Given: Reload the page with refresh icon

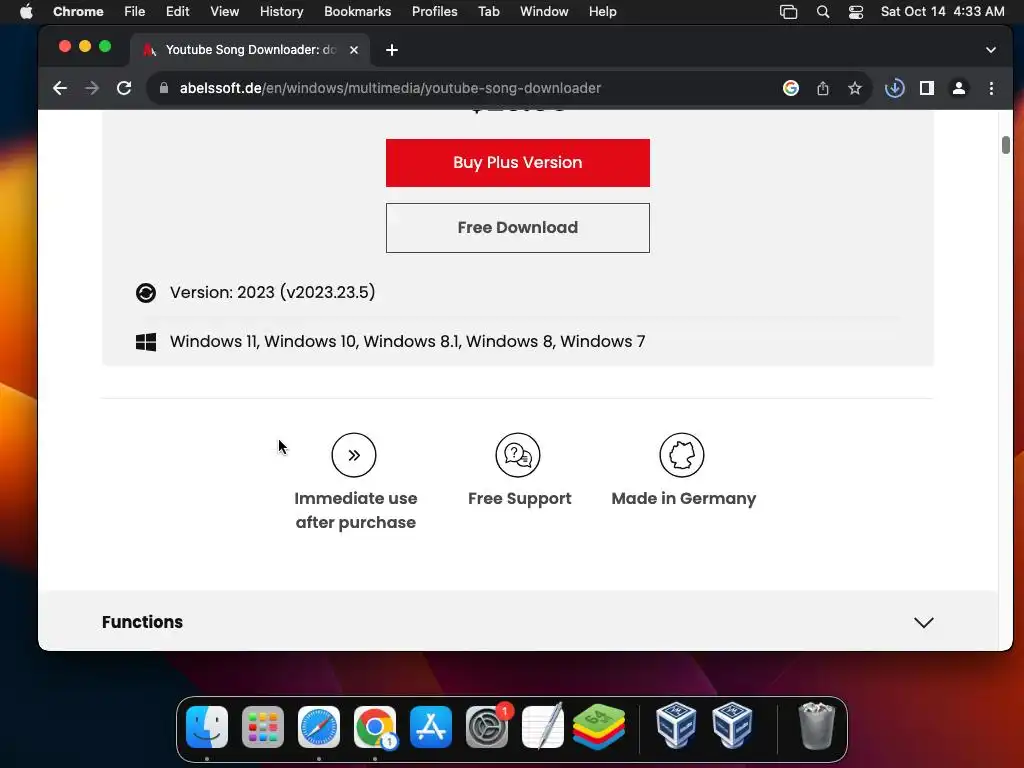Looking at the screenshot, I should point(124,88).
